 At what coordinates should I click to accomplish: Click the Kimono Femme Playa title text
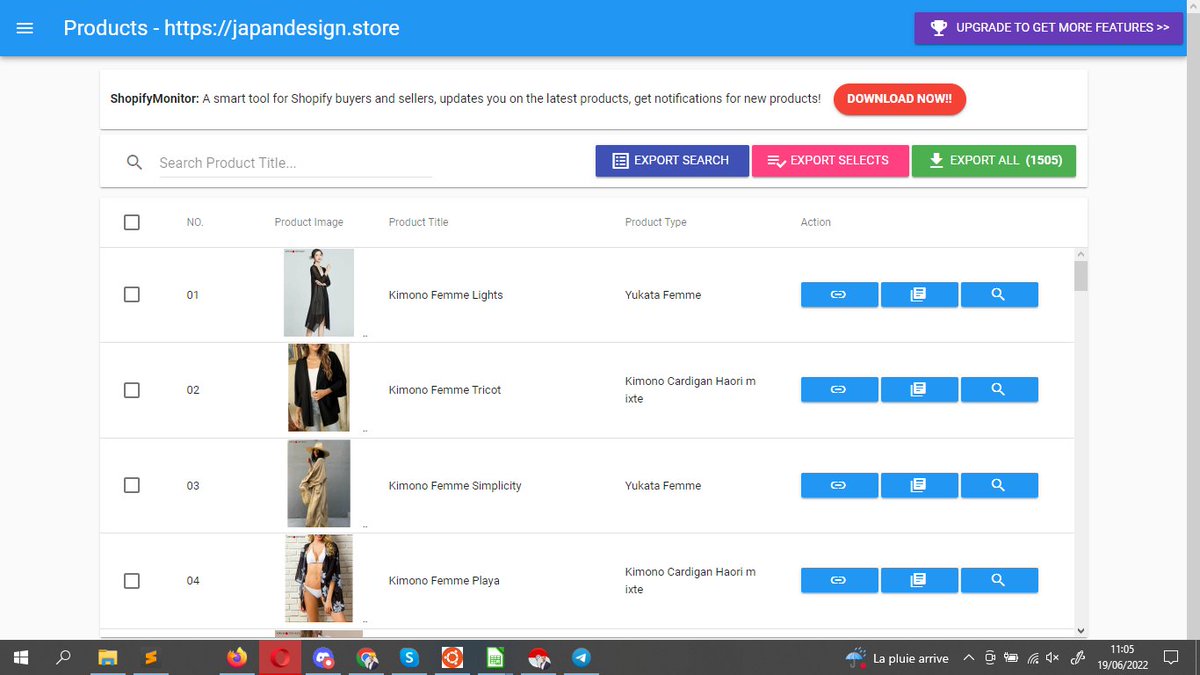point(444,580)
